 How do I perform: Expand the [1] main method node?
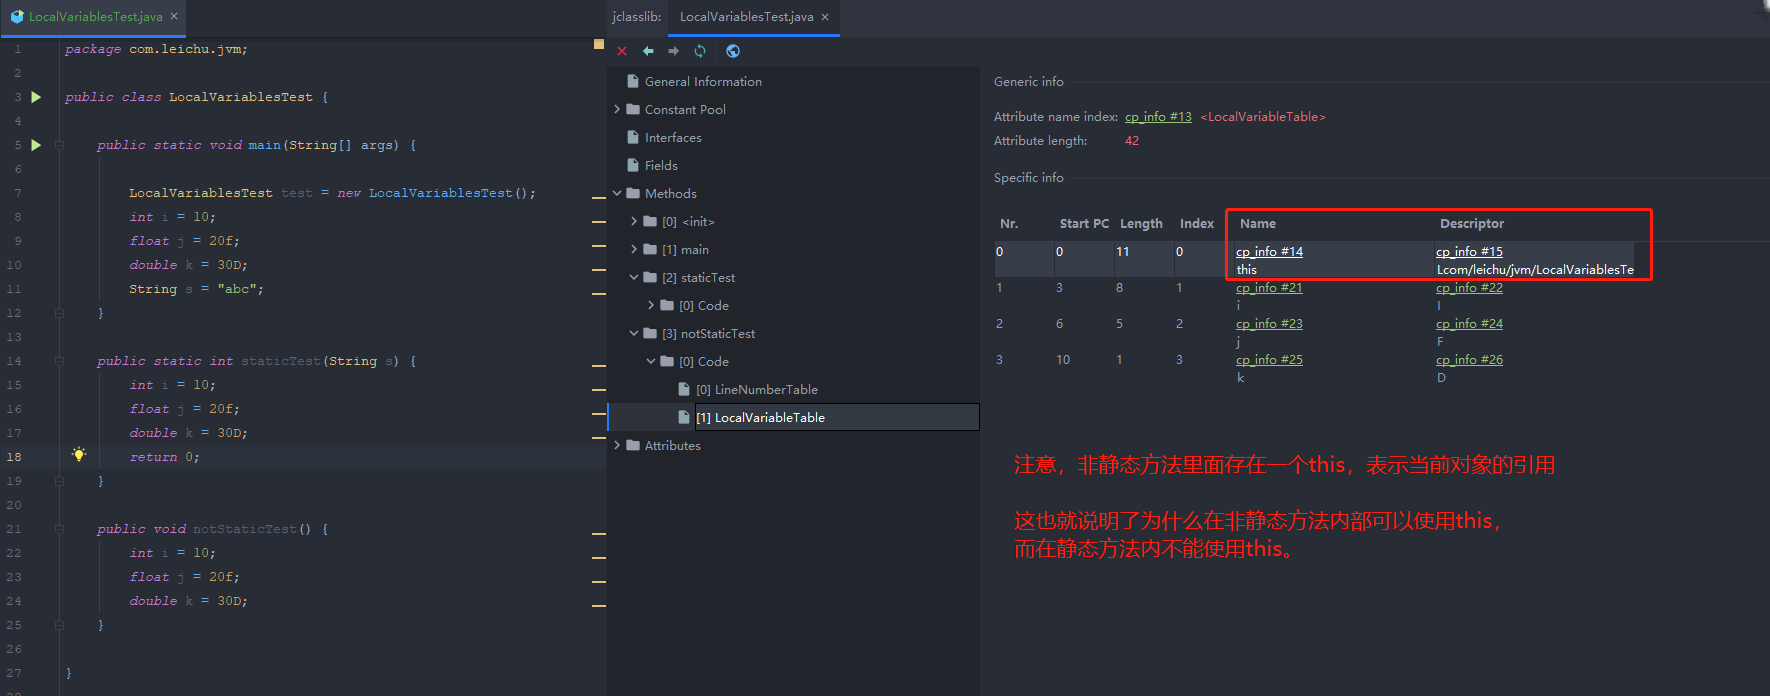[x=634, y=250]
